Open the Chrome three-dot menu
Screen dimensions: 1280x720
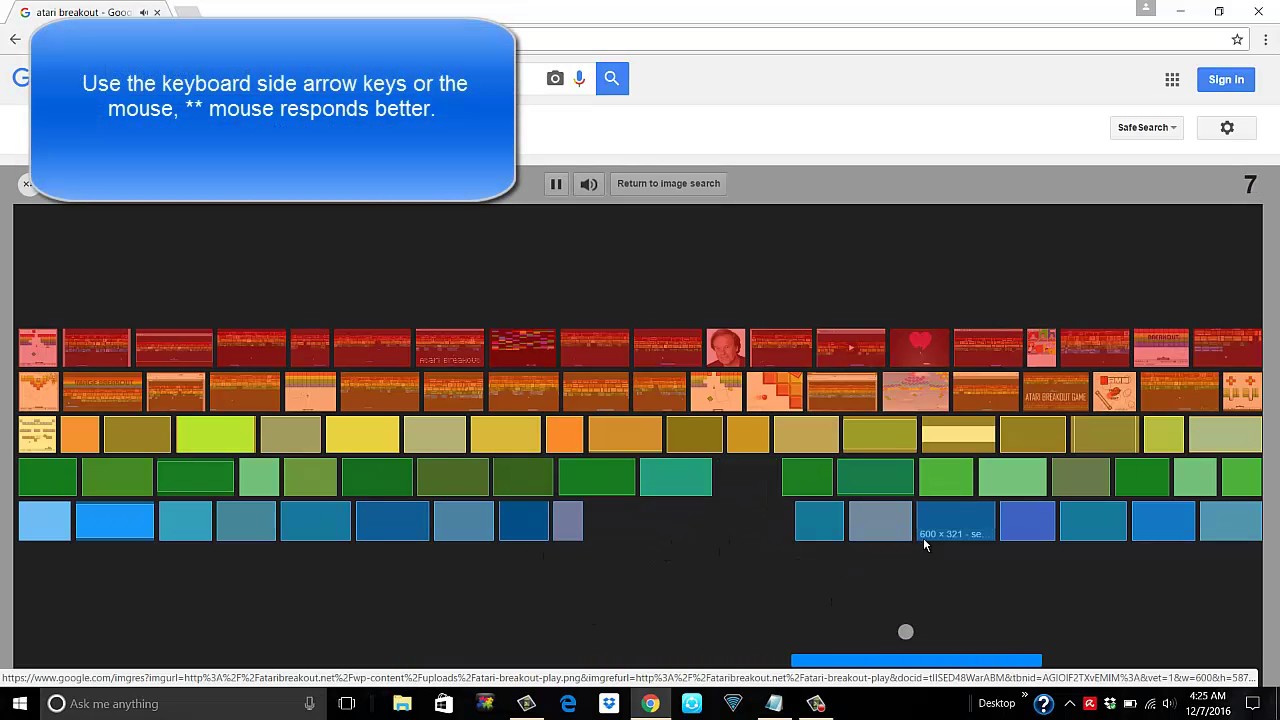coord(1265,40)
